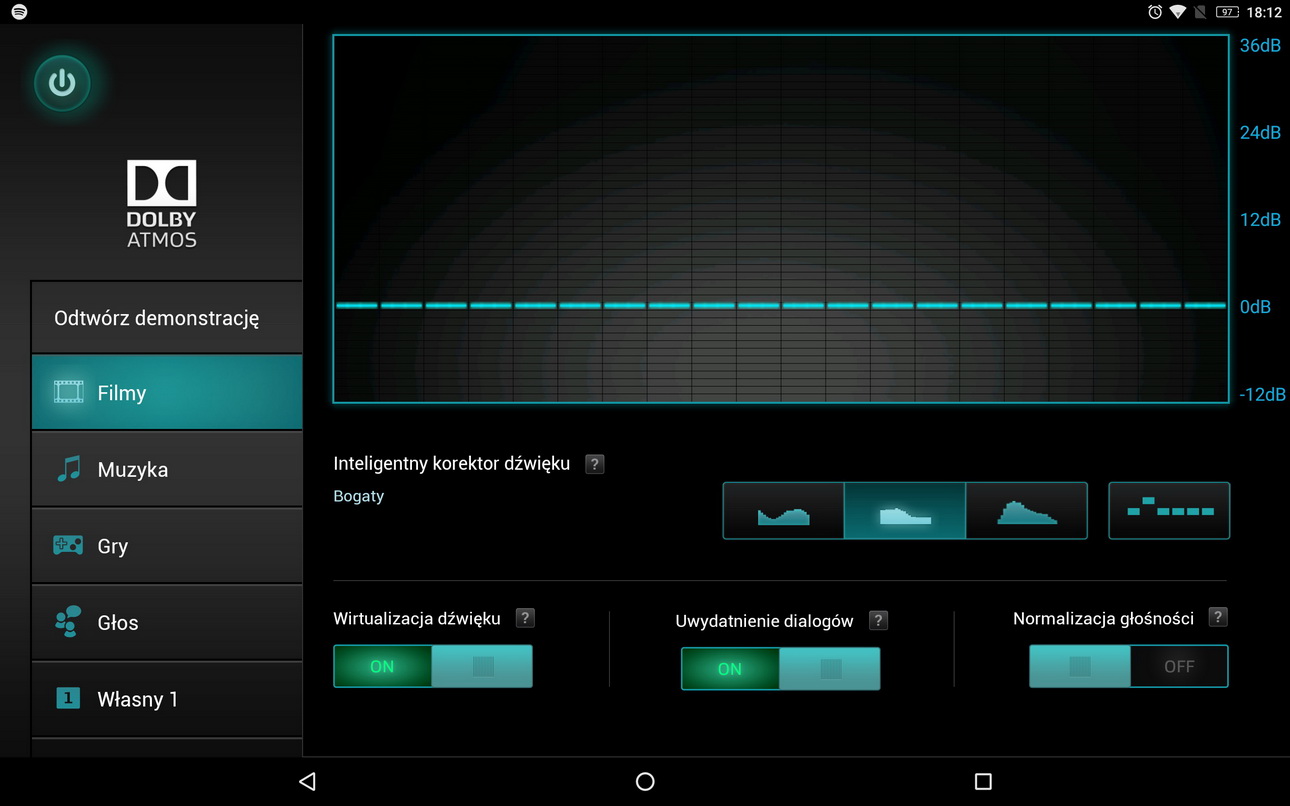Select the third equalizer preset curve icon
This screenshot has width=1290, height=806.
pos(1026,511)
